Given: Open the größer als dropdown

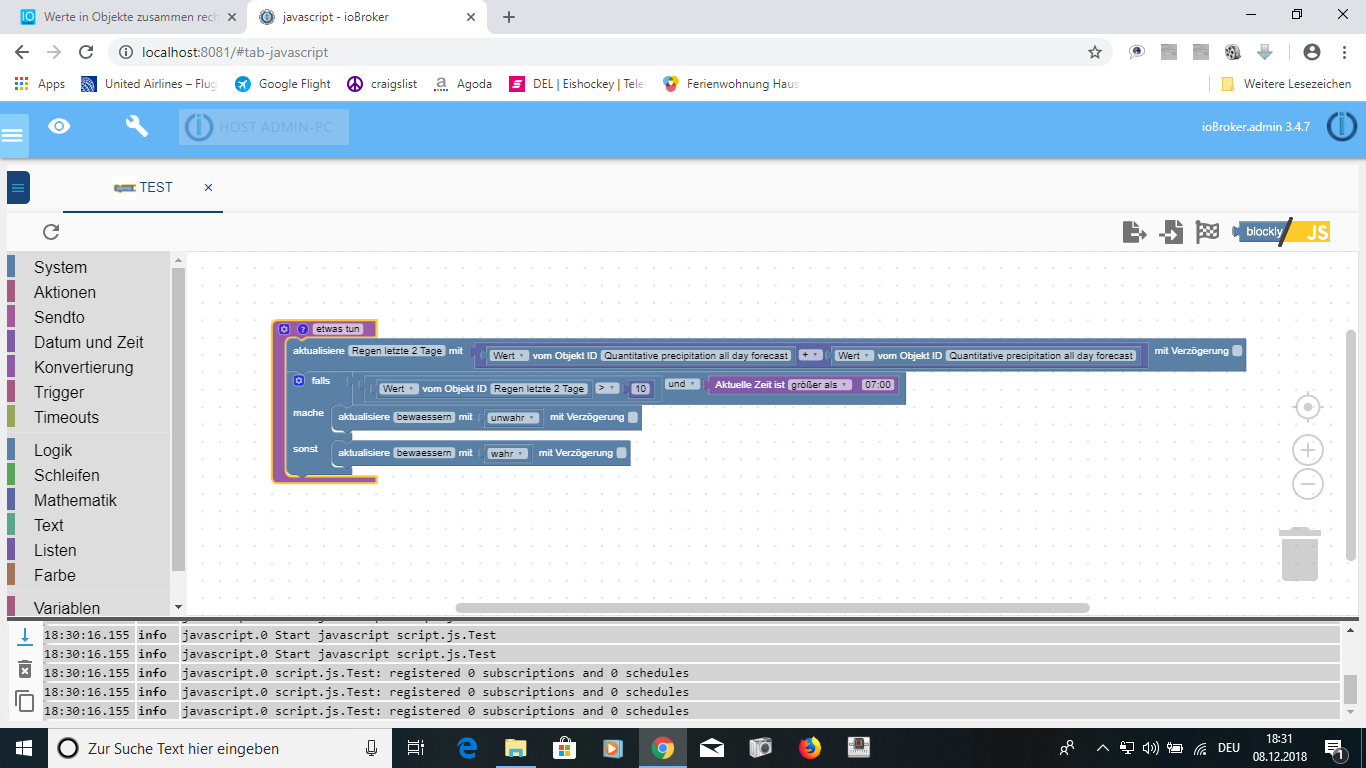Looking at the screenshot, I should click(820, 384).
